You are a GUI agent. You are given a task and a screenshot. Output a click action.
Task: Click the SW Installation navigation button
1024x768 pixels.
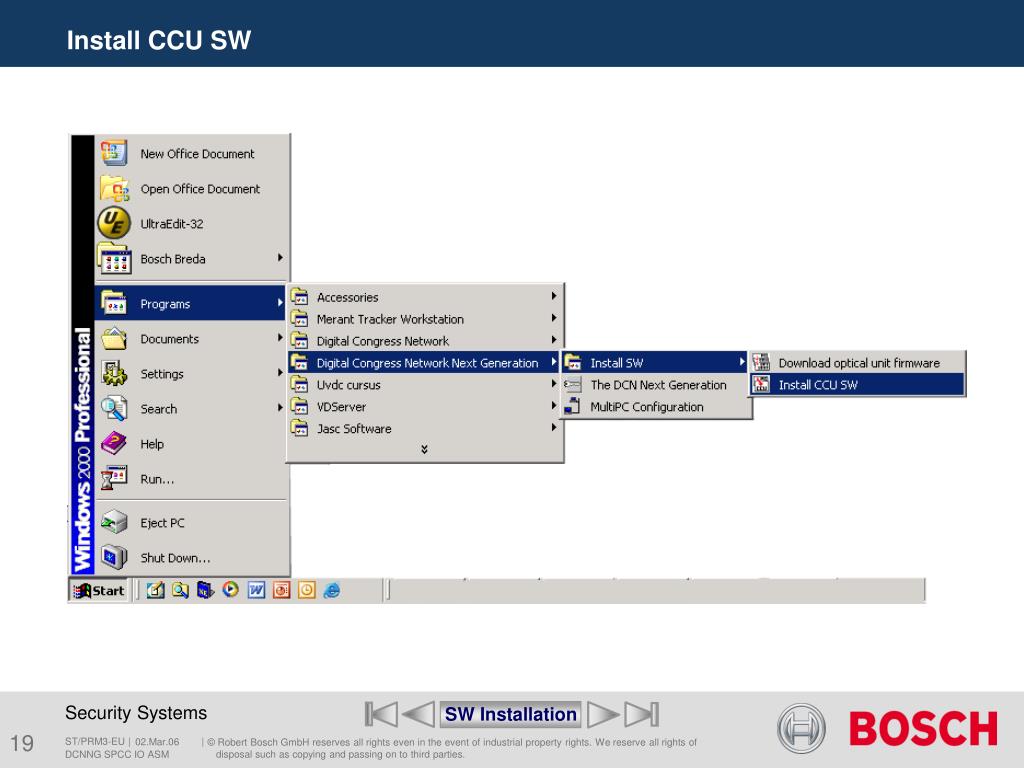511,714
